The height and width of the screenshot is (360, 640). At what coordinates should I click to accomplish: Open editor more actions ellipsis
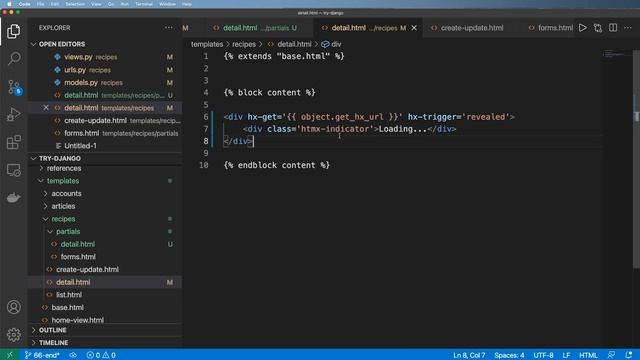pos(628,28)
